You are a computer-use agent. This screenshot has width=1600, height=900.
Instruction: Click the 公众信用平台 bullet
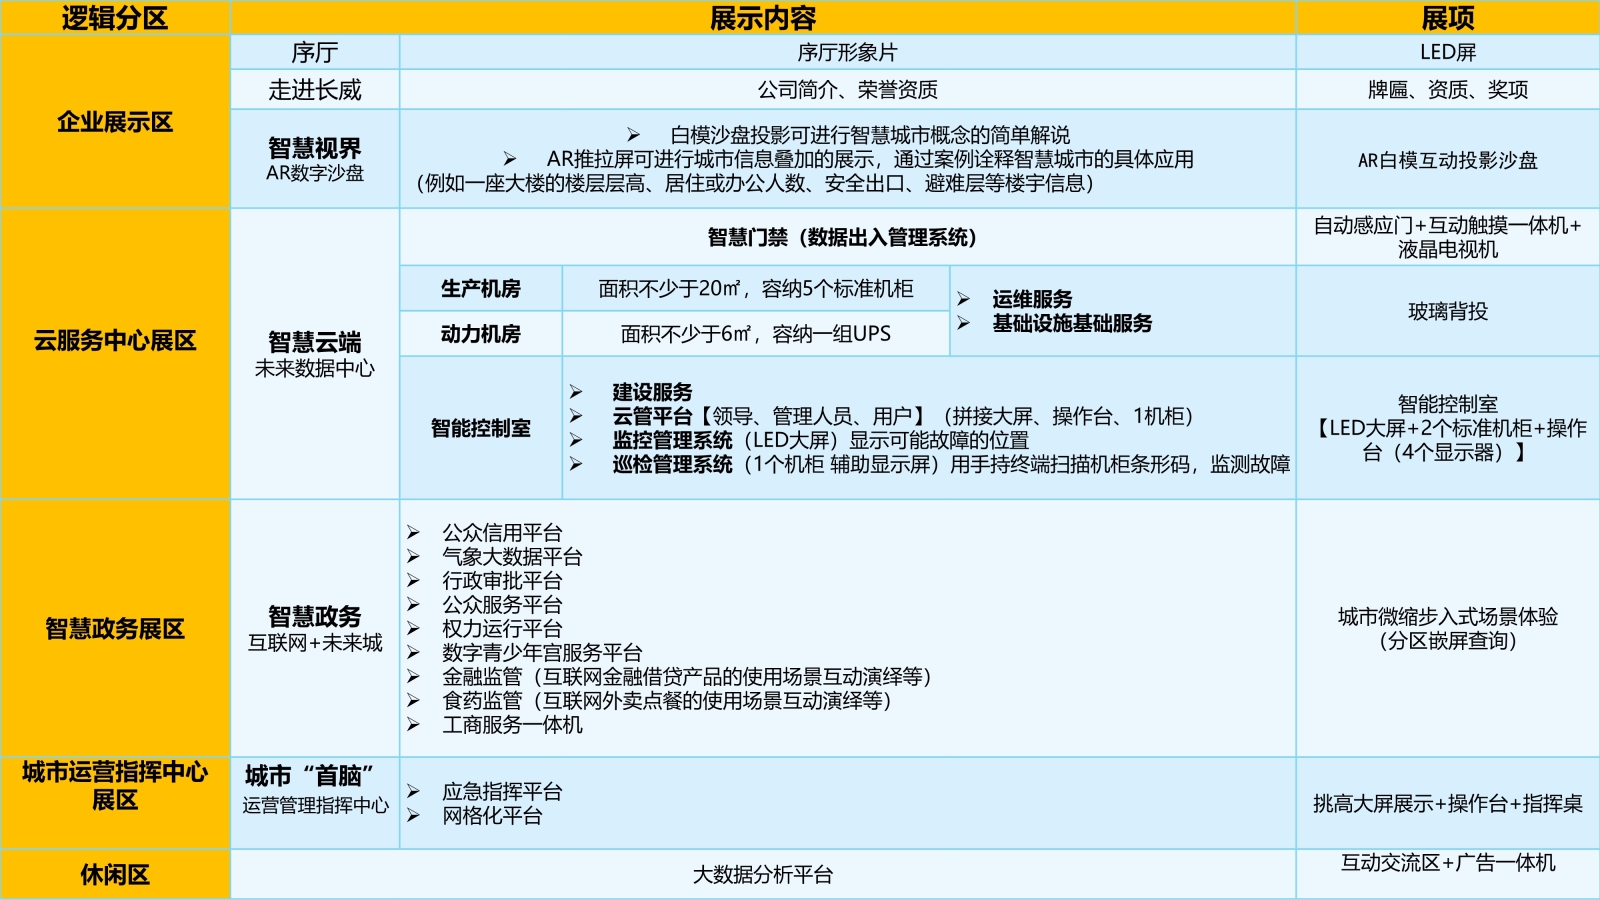(485, 533)
